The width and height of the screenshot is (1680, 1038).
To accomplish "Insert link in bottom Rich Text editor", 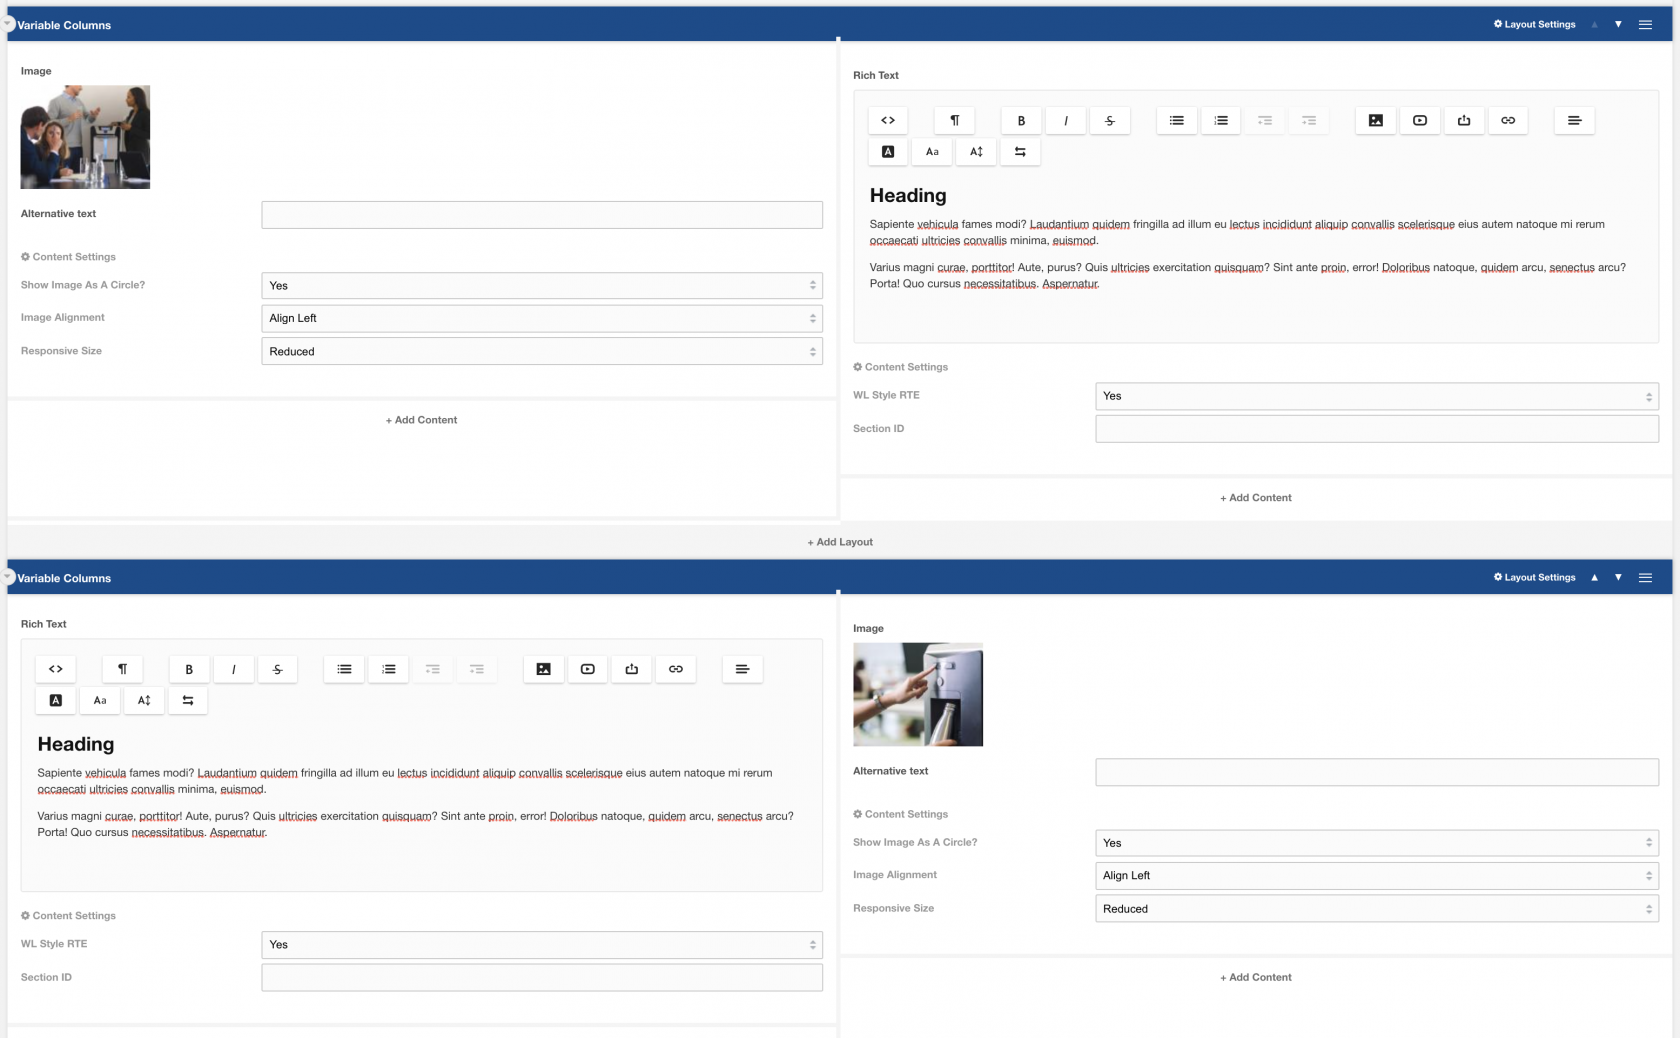I will (676, 669).
